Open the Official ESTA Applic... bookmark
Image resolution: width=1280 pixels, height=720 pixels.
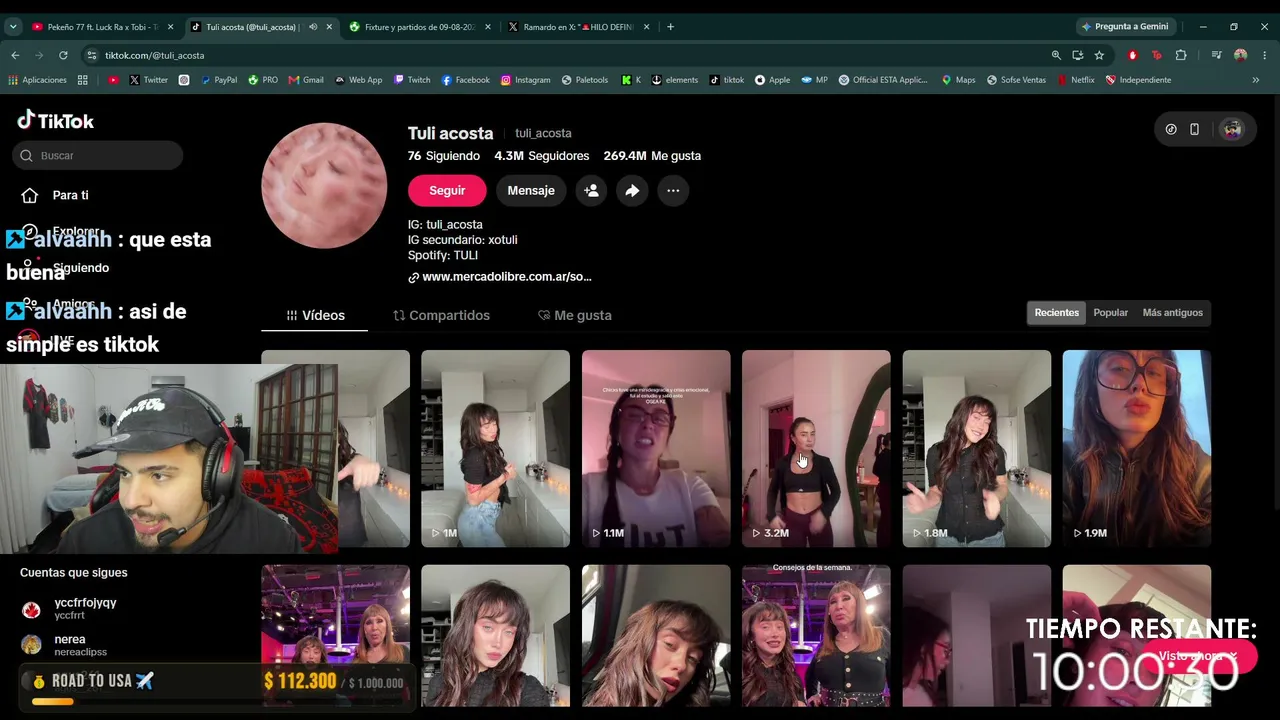pos(883,80)
